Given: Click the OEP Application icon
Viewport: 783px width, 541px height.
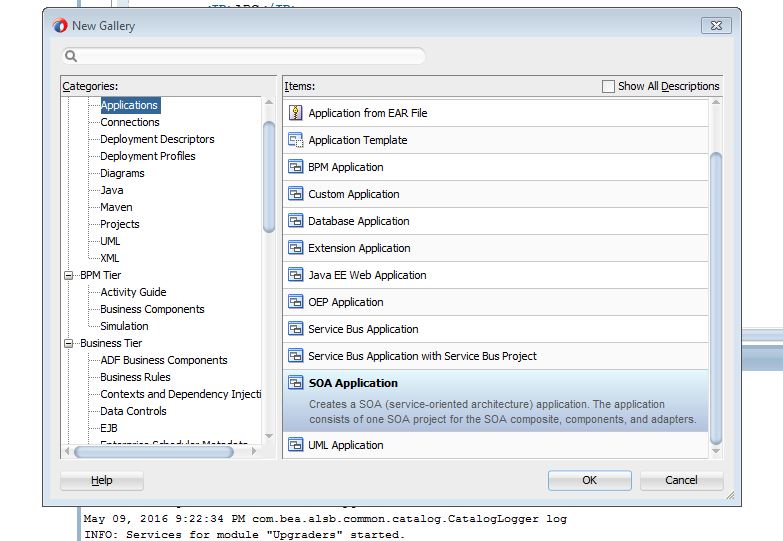Looking at the screenshot, I should point(296,302).
